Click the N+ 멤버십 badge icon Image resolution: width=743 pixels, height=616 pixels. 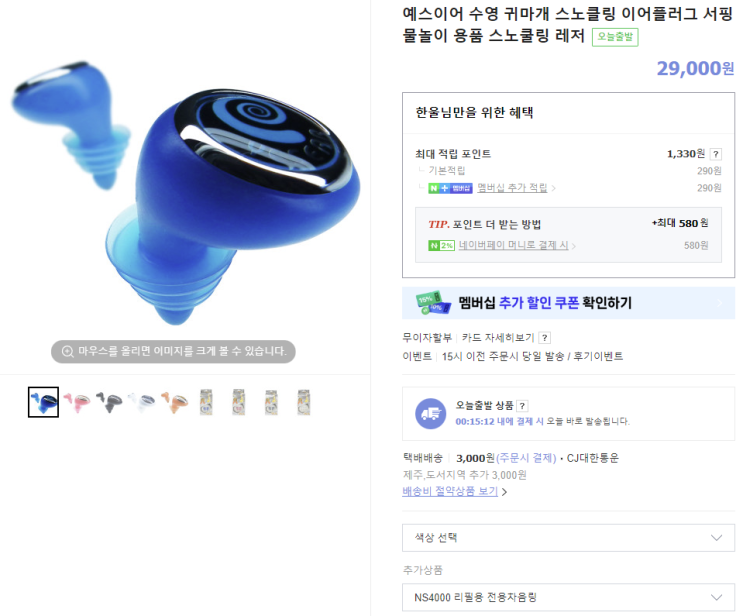click(x=450, y=188)
